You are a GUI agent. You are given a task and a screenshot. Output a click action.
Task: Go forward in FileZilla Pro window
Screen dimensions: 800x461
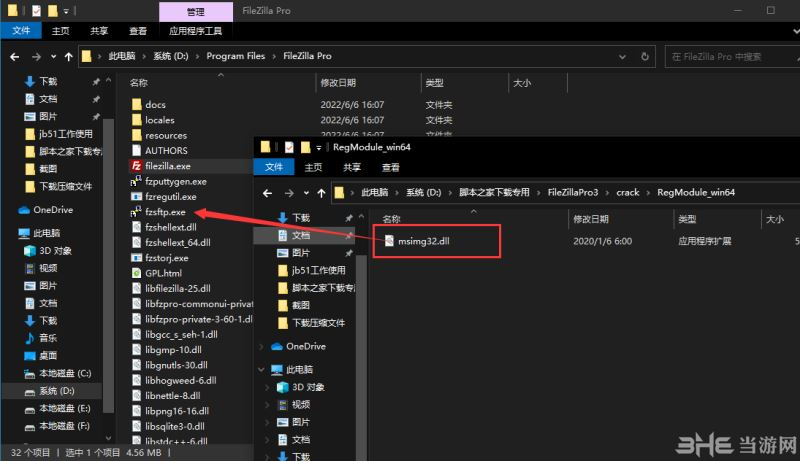36,57
